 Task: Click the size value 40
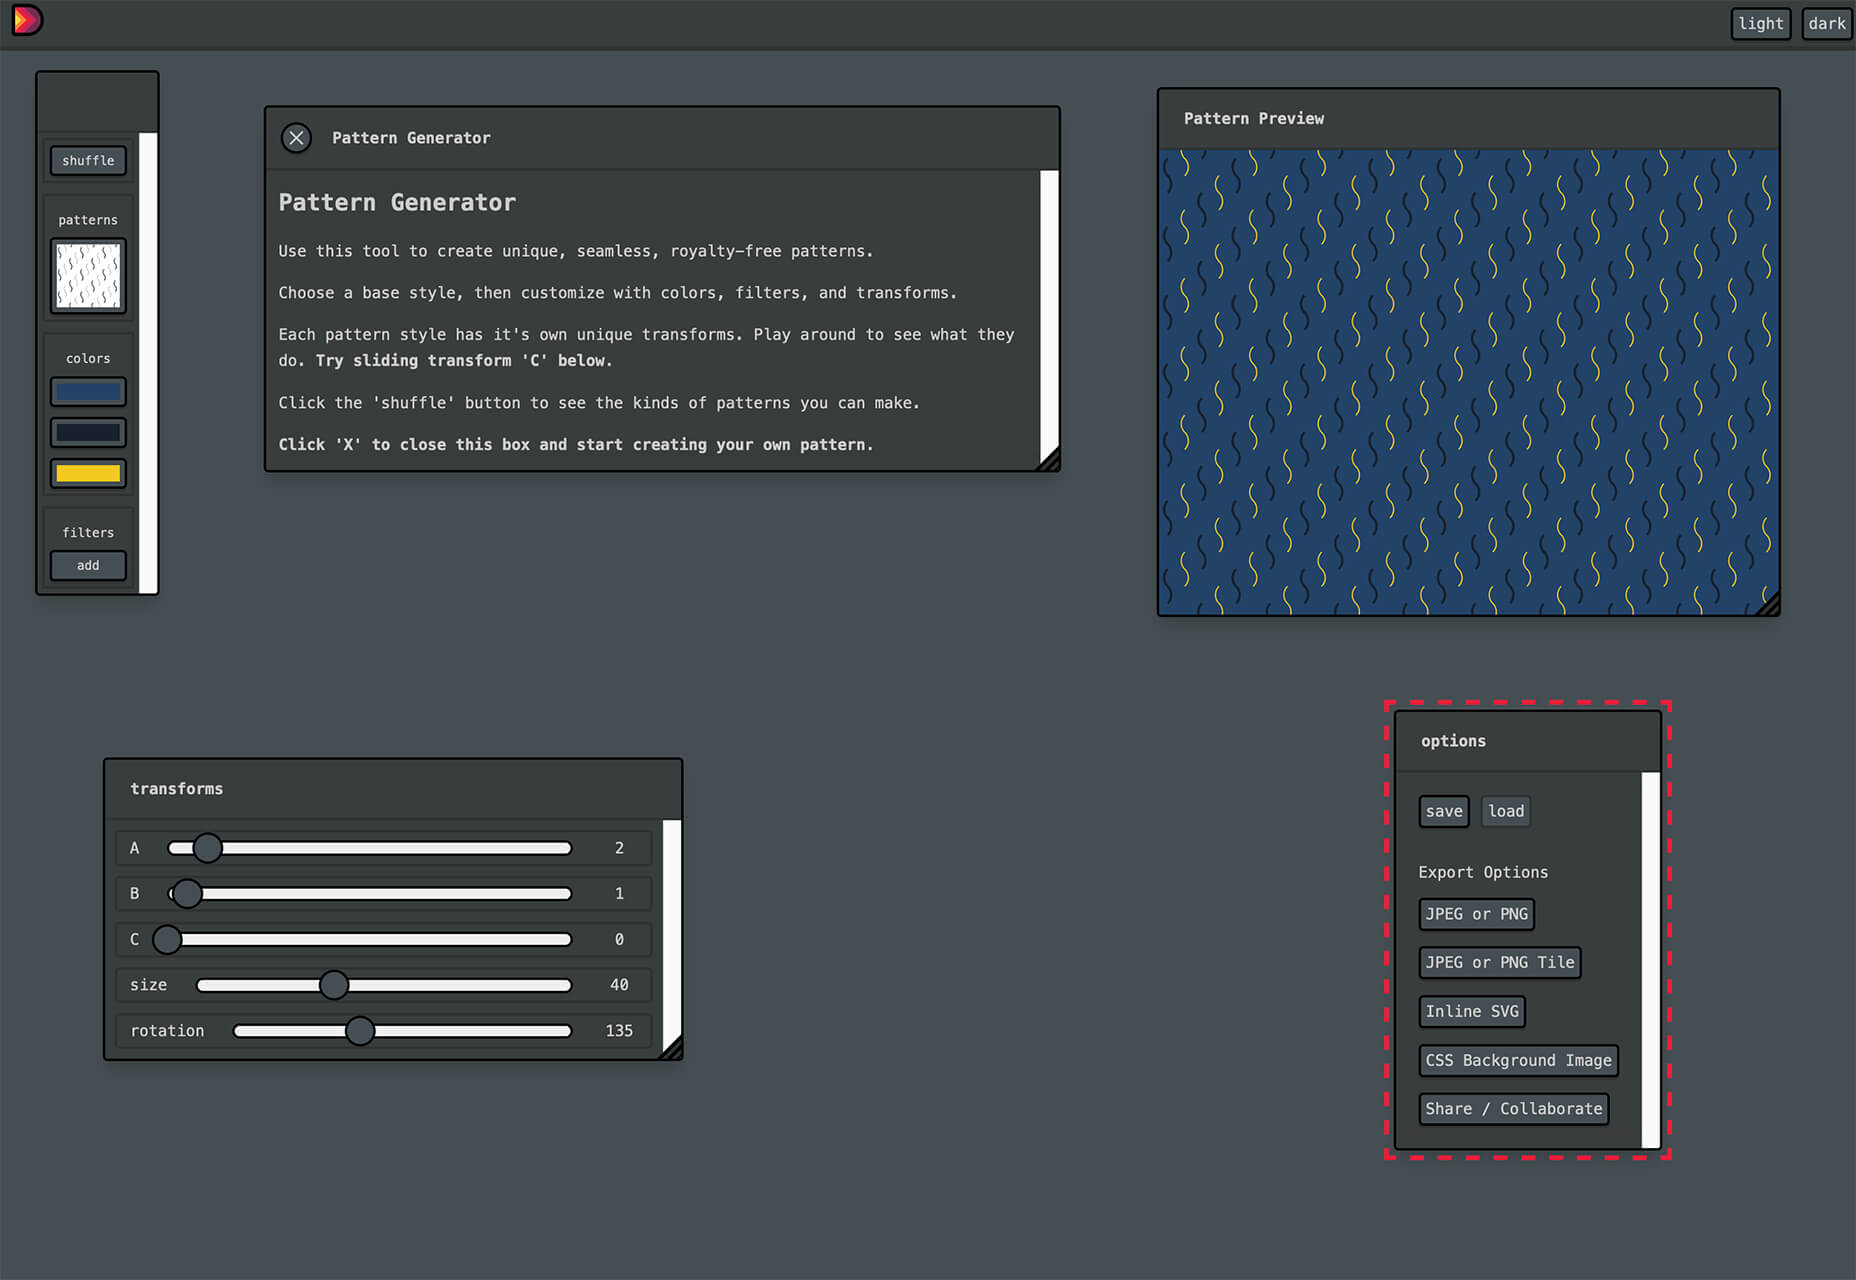(x=619, y=986)
